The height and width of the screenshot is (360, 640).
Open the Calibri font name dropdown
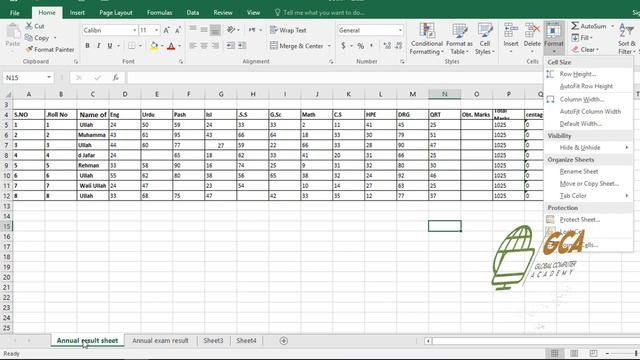tap(134, 30)
